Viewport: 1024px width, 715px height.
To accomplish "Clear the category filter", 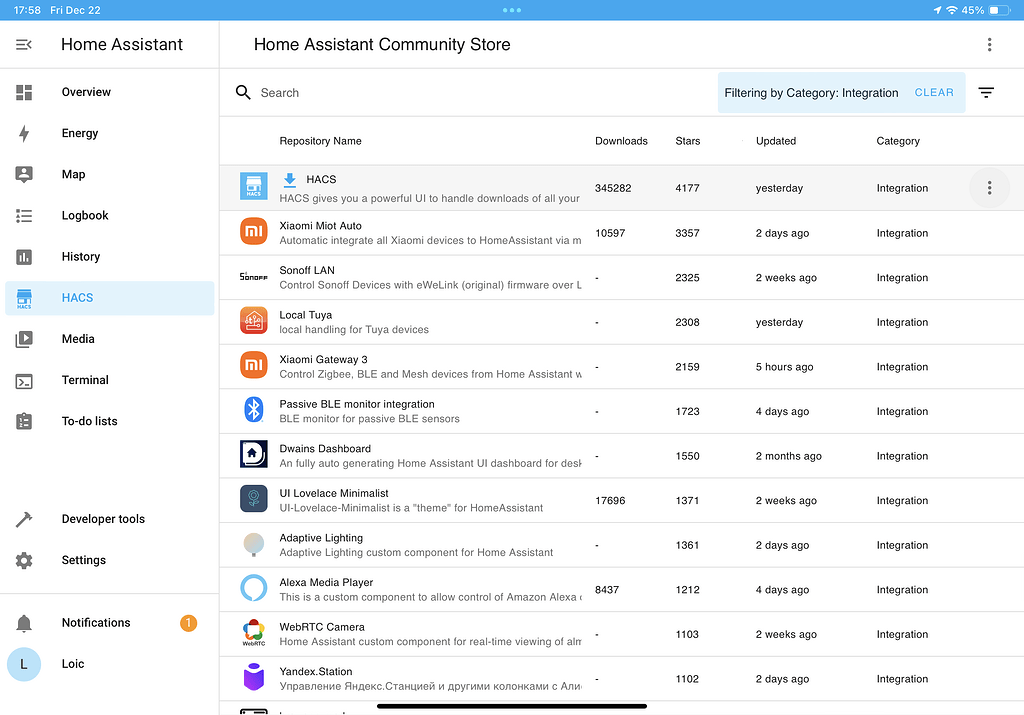I will click(934, 93).
